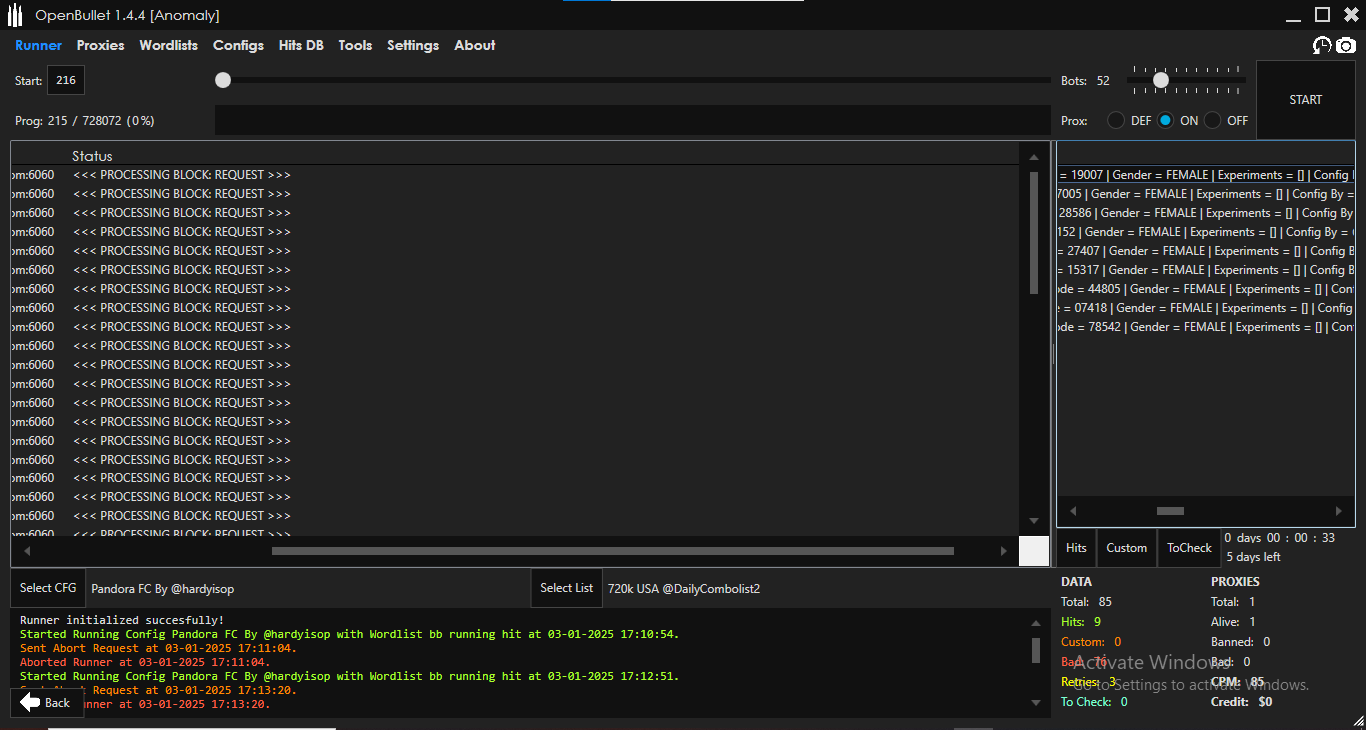
Task: Click the Start value input field
Action: coord(66,80)
